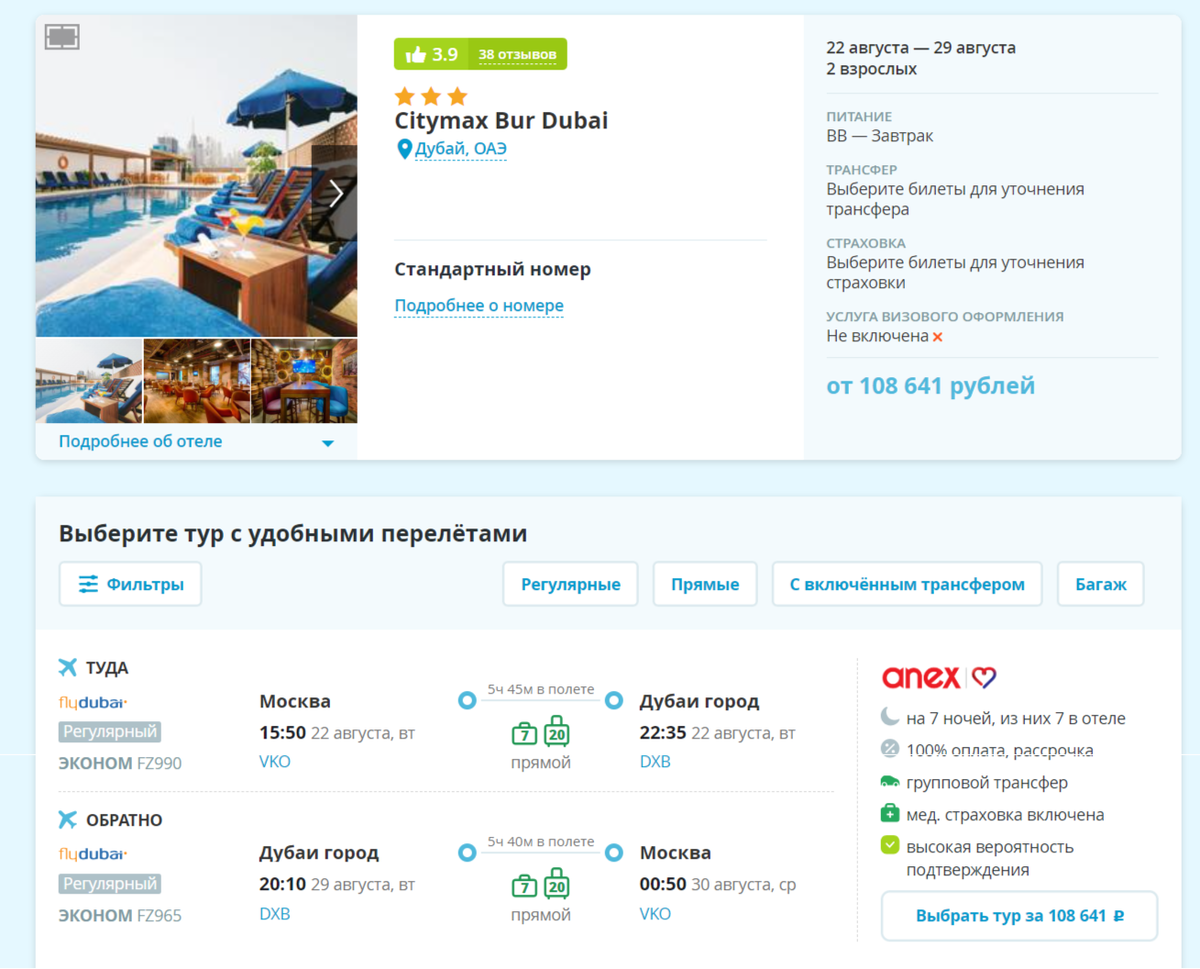Click the price от 108 641 рублей
Screen dimensions: 1200x969
[x=931, y=386]
